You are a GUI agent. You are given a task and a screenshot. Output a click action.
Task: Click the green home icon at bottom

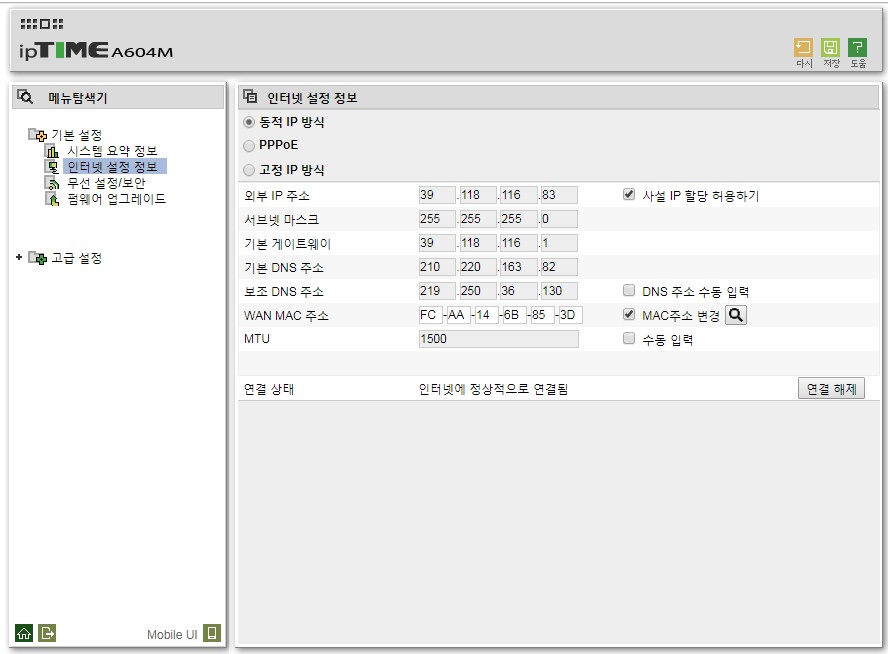(x=24, y=633)
